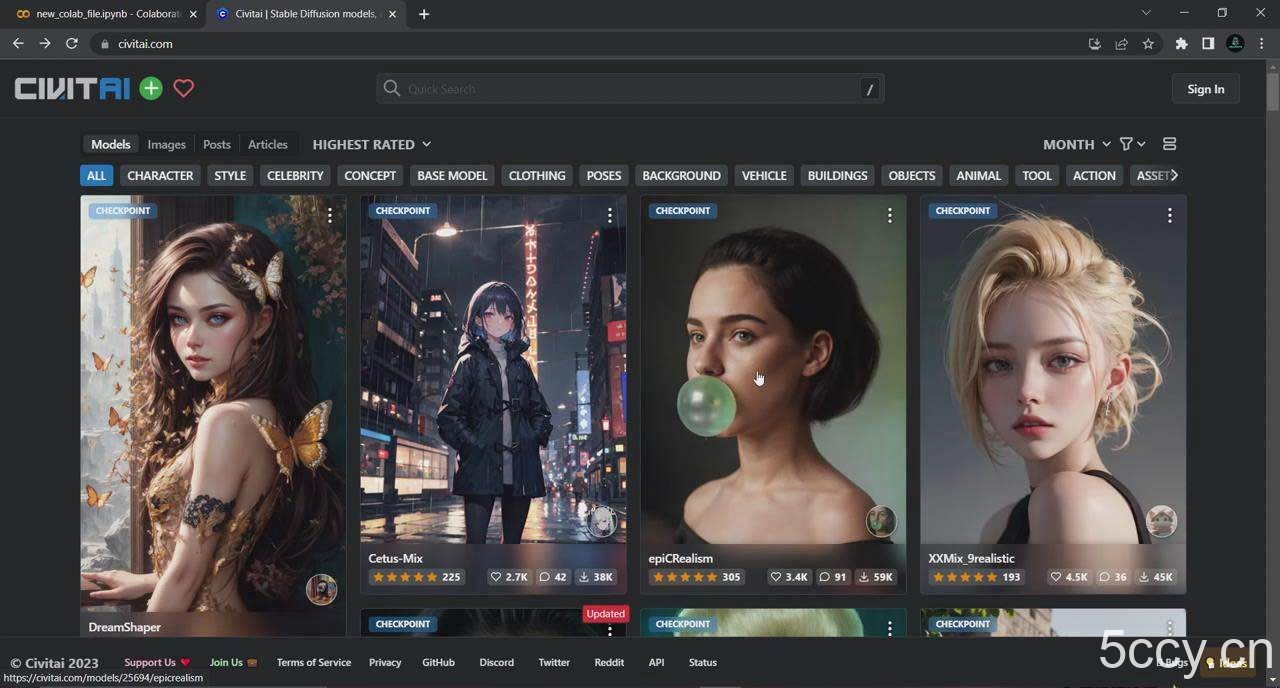Toggle the CLOTHING category filter
The height and width of the screenshot is (688, 1280).
537,175
